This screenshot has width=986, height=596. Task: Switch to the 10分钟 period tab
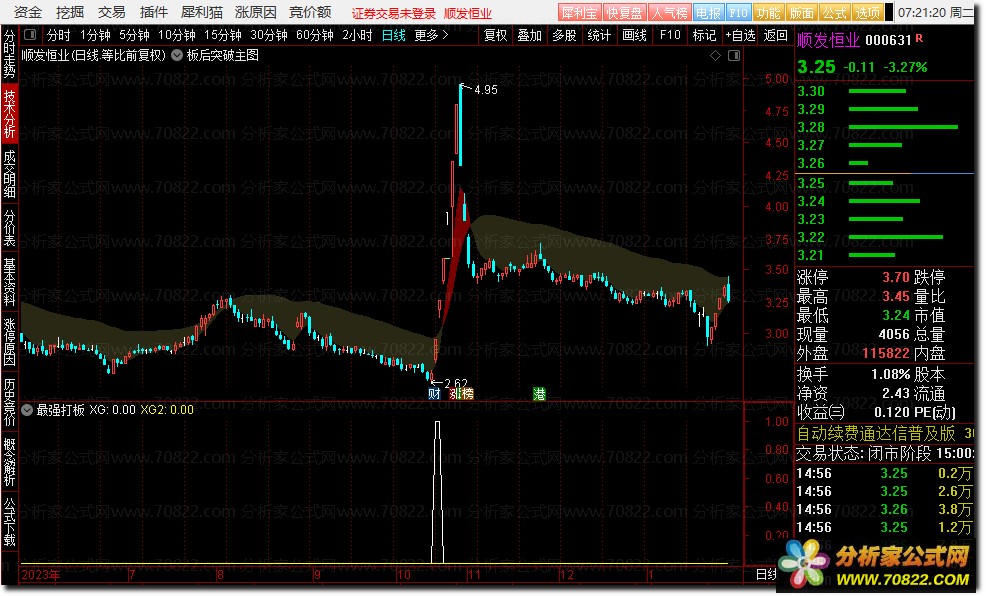pos(177,35)
